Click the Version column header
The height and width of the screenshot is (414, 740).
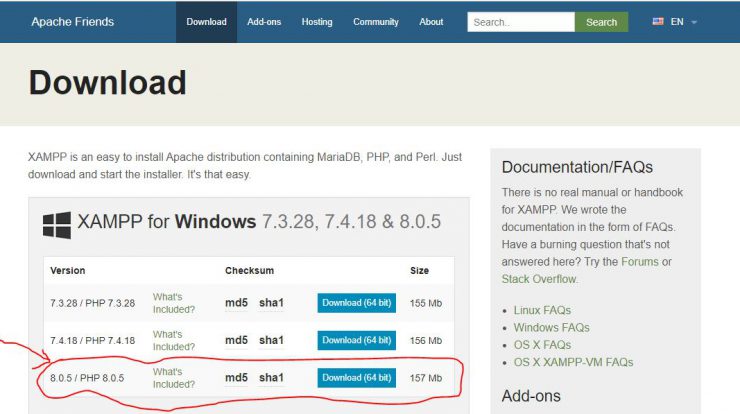[67, 270]
